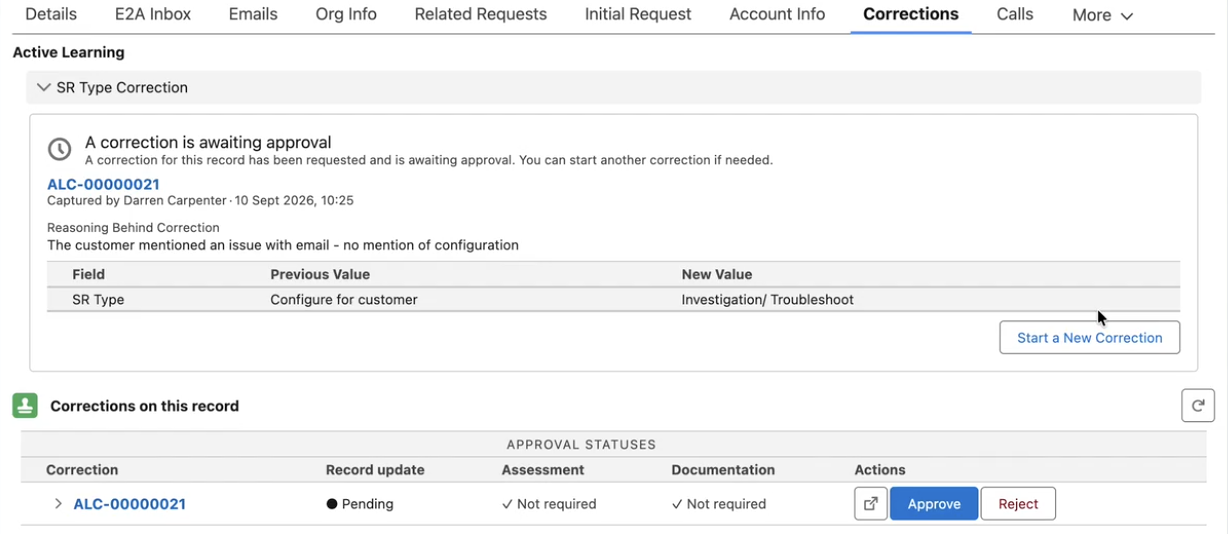Open correction in new window icon

871,504
